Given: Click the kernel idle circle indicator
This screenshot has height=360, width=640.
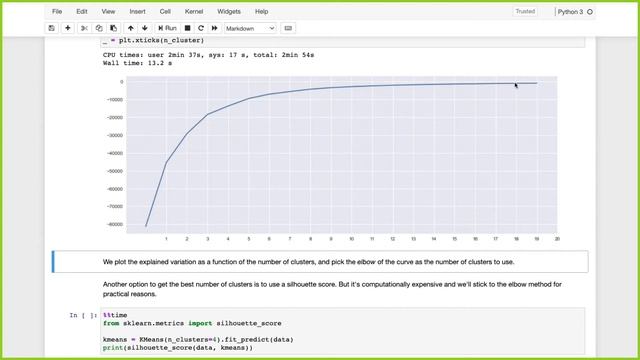Looking at the screenshot, I should pyautogui.click(x=590, y=12).
